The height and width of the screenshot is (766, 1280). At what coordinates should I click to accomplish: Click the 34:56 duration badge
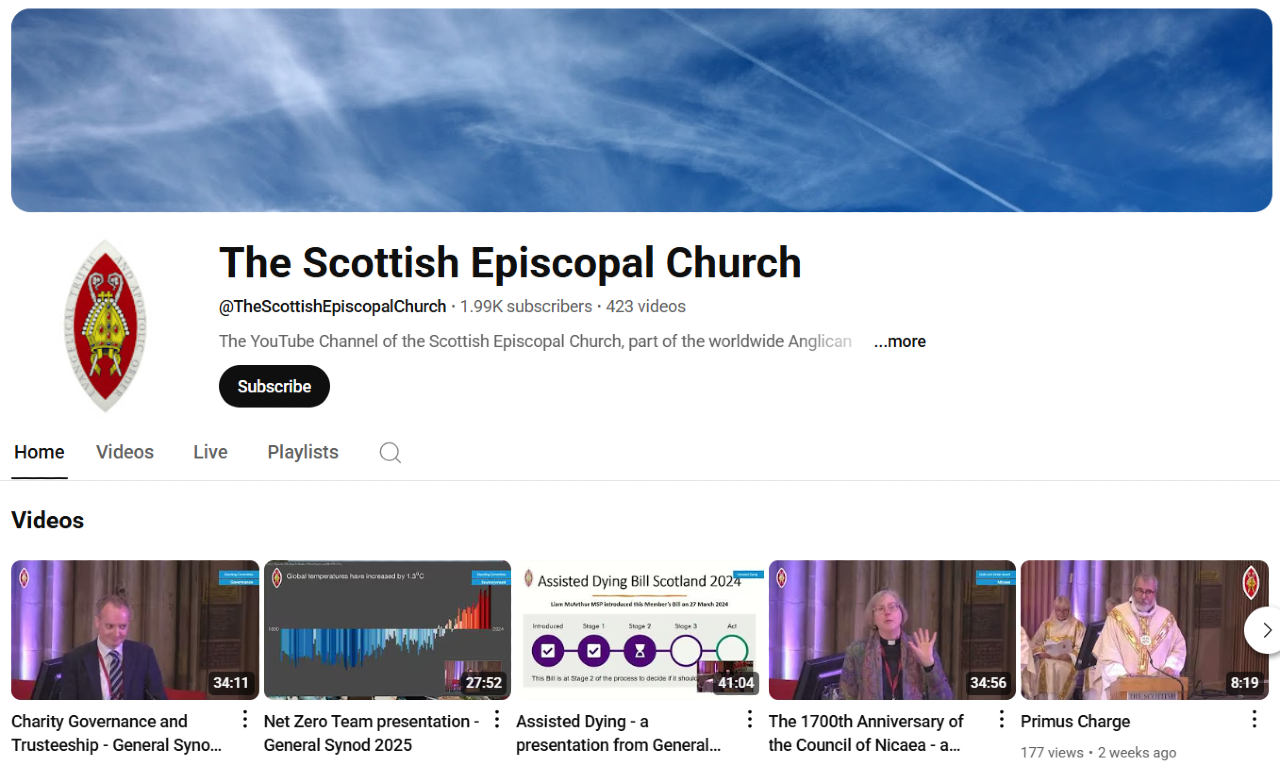coord(988,683)
